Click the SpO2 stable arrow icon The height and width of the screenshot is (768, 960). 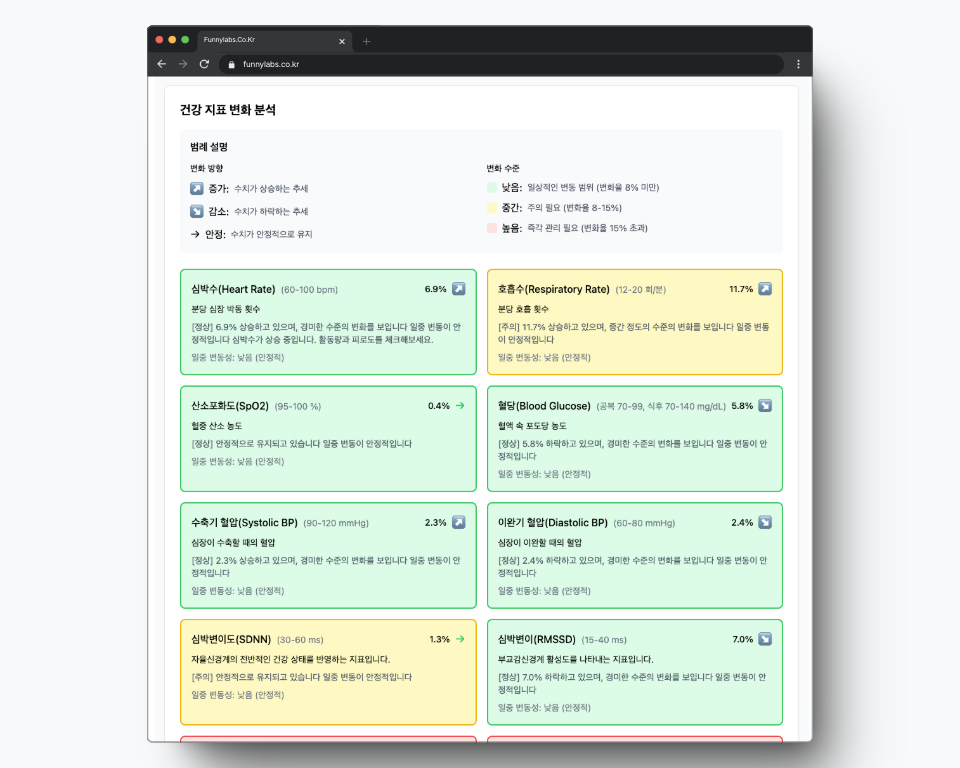click(460, 406)
